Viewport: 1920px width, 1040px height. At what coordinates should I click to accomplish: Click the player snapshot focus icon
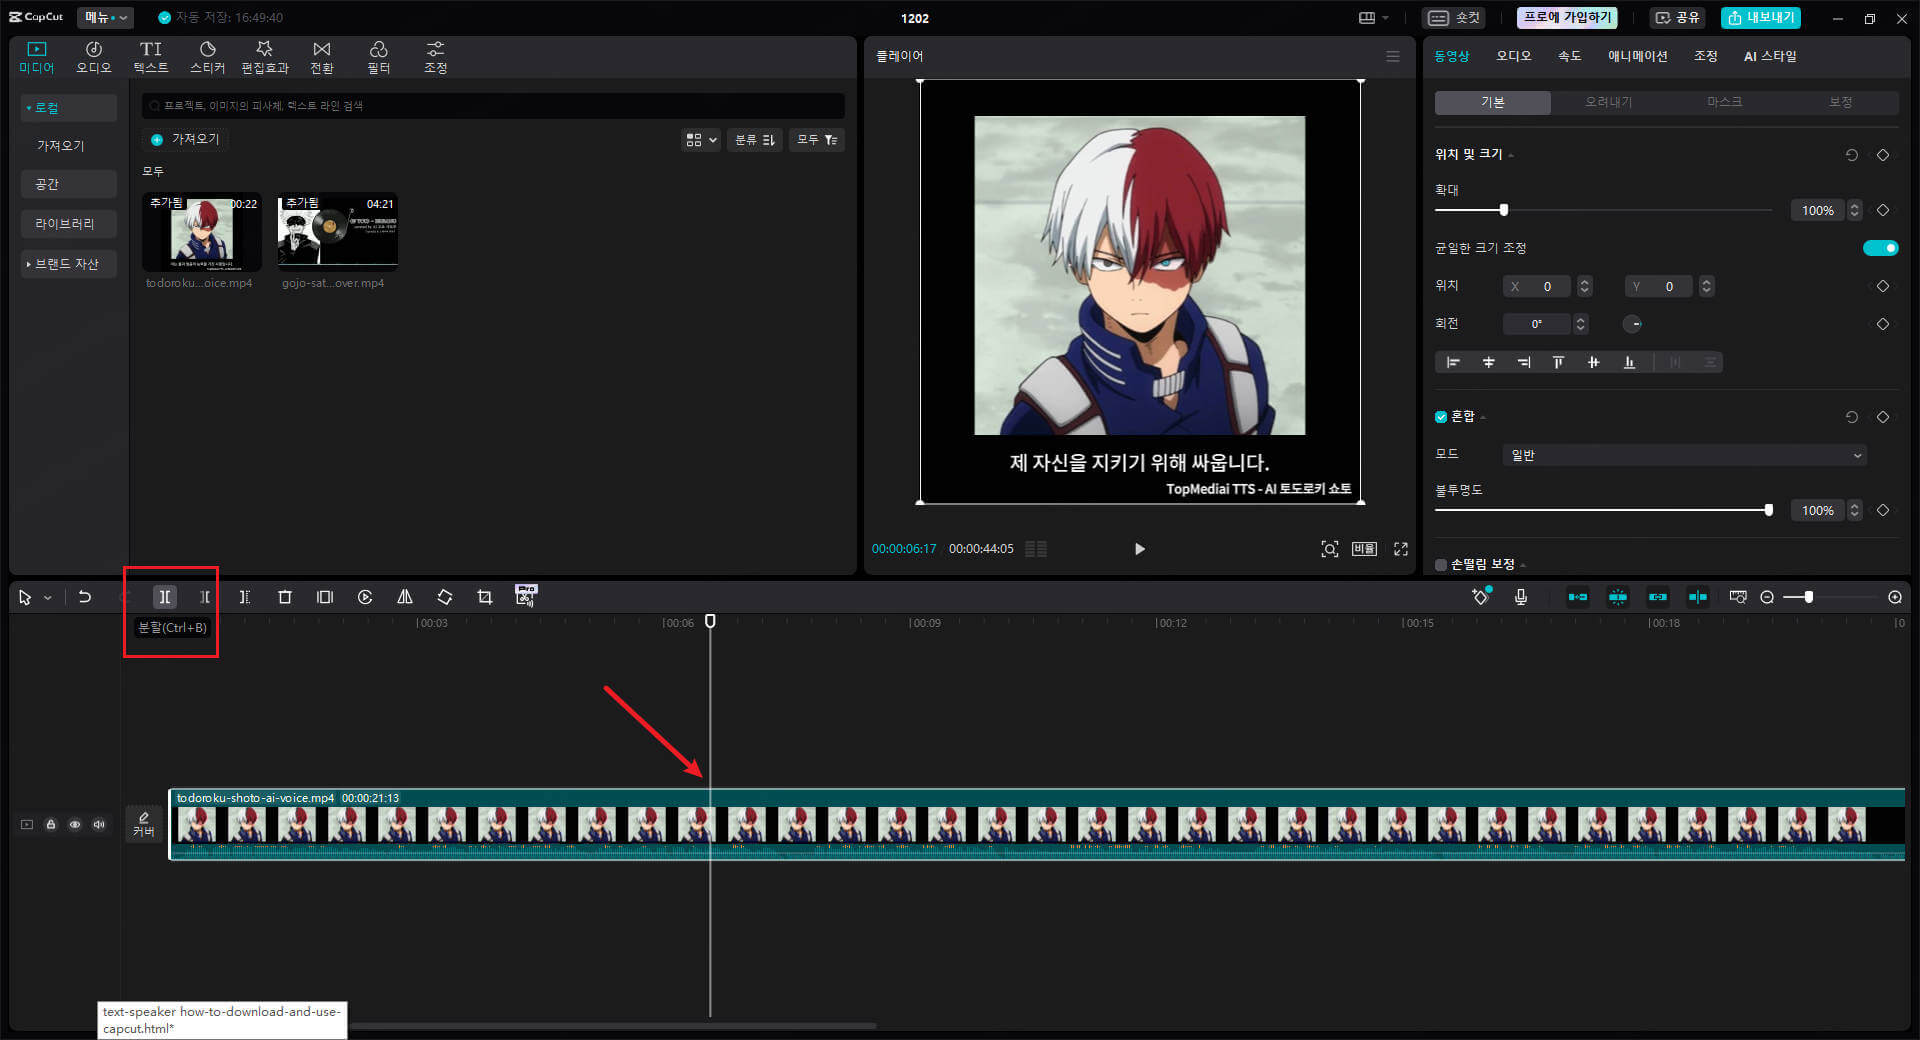[1330, 549]
